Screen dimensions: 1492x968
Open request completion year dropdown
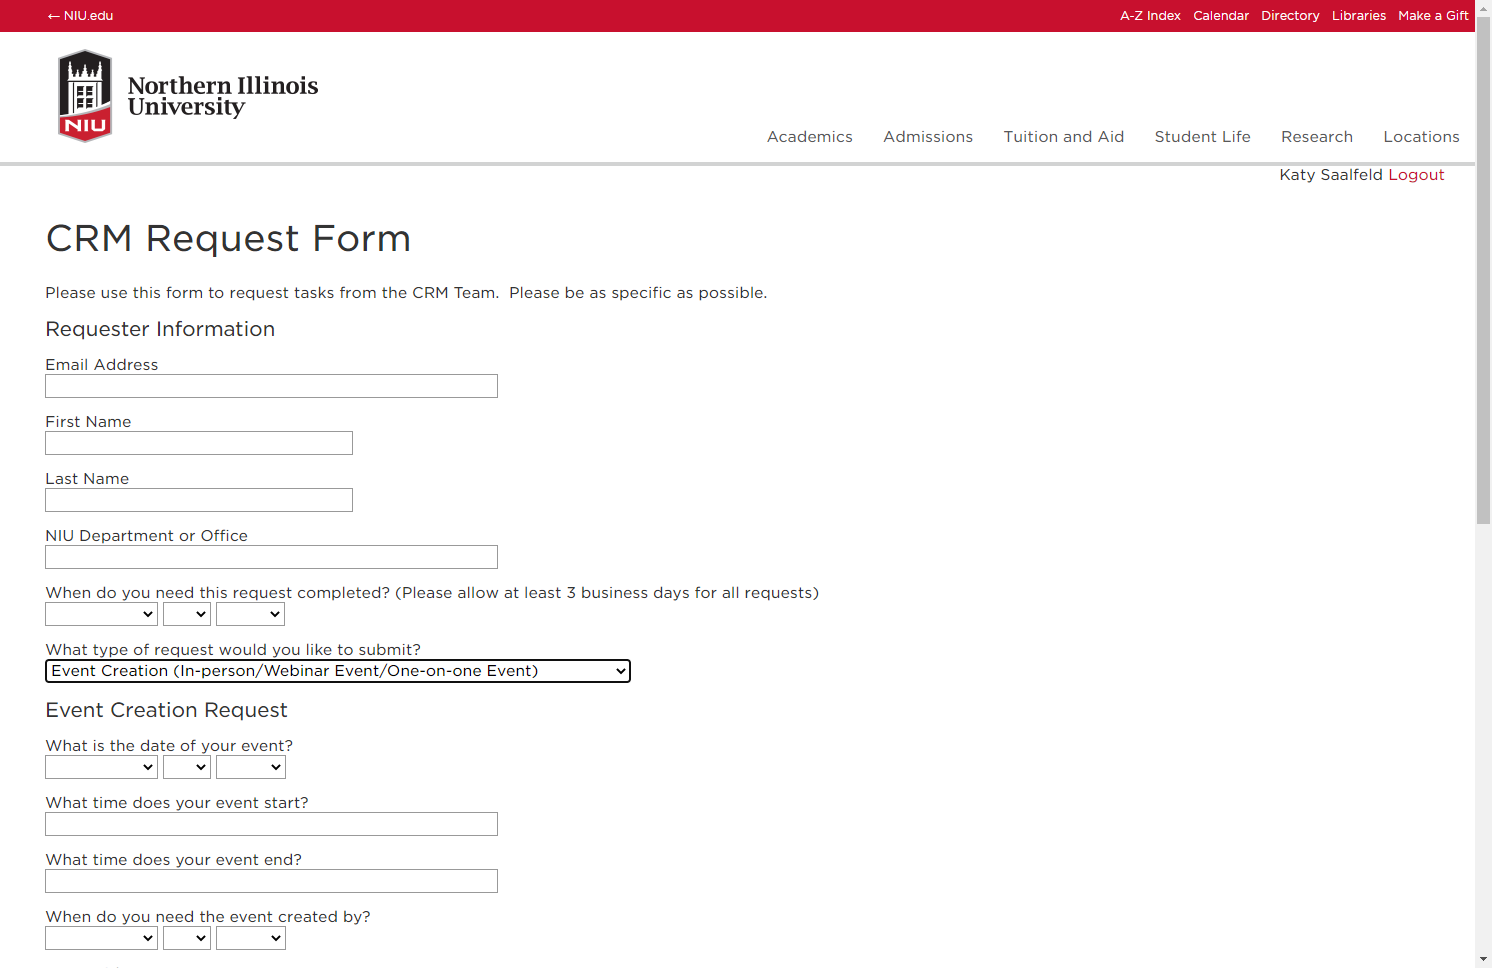click(251, 614)
